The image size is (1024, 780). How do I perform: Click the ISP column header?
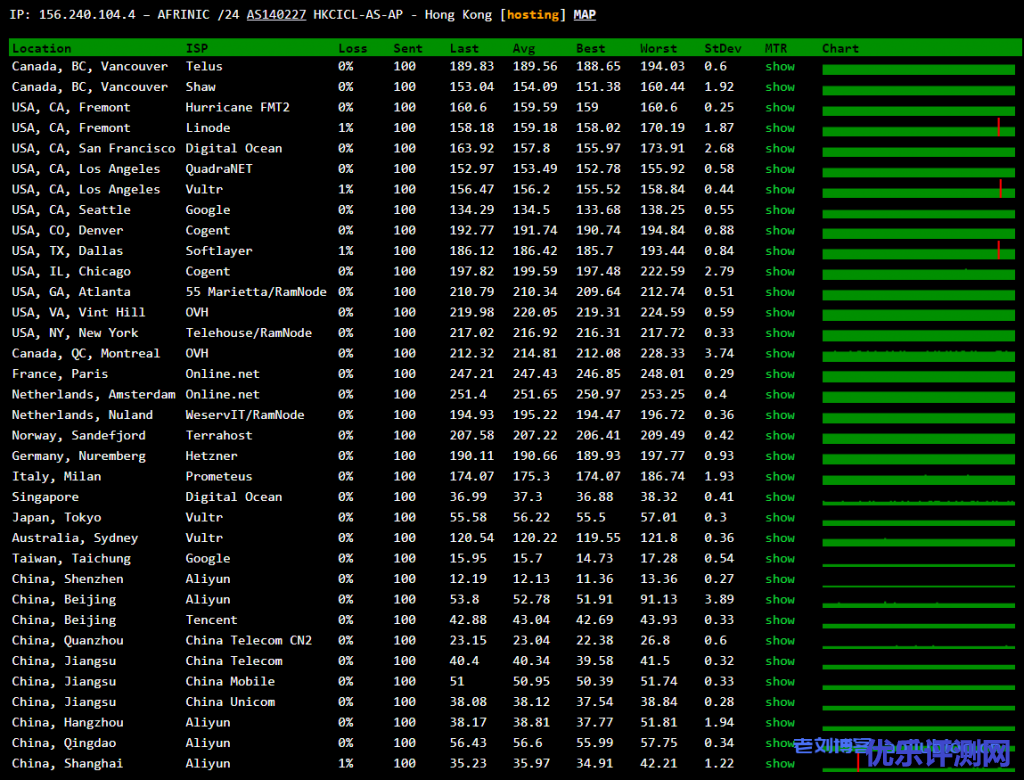pyautogui.click(x=197, y=48)
